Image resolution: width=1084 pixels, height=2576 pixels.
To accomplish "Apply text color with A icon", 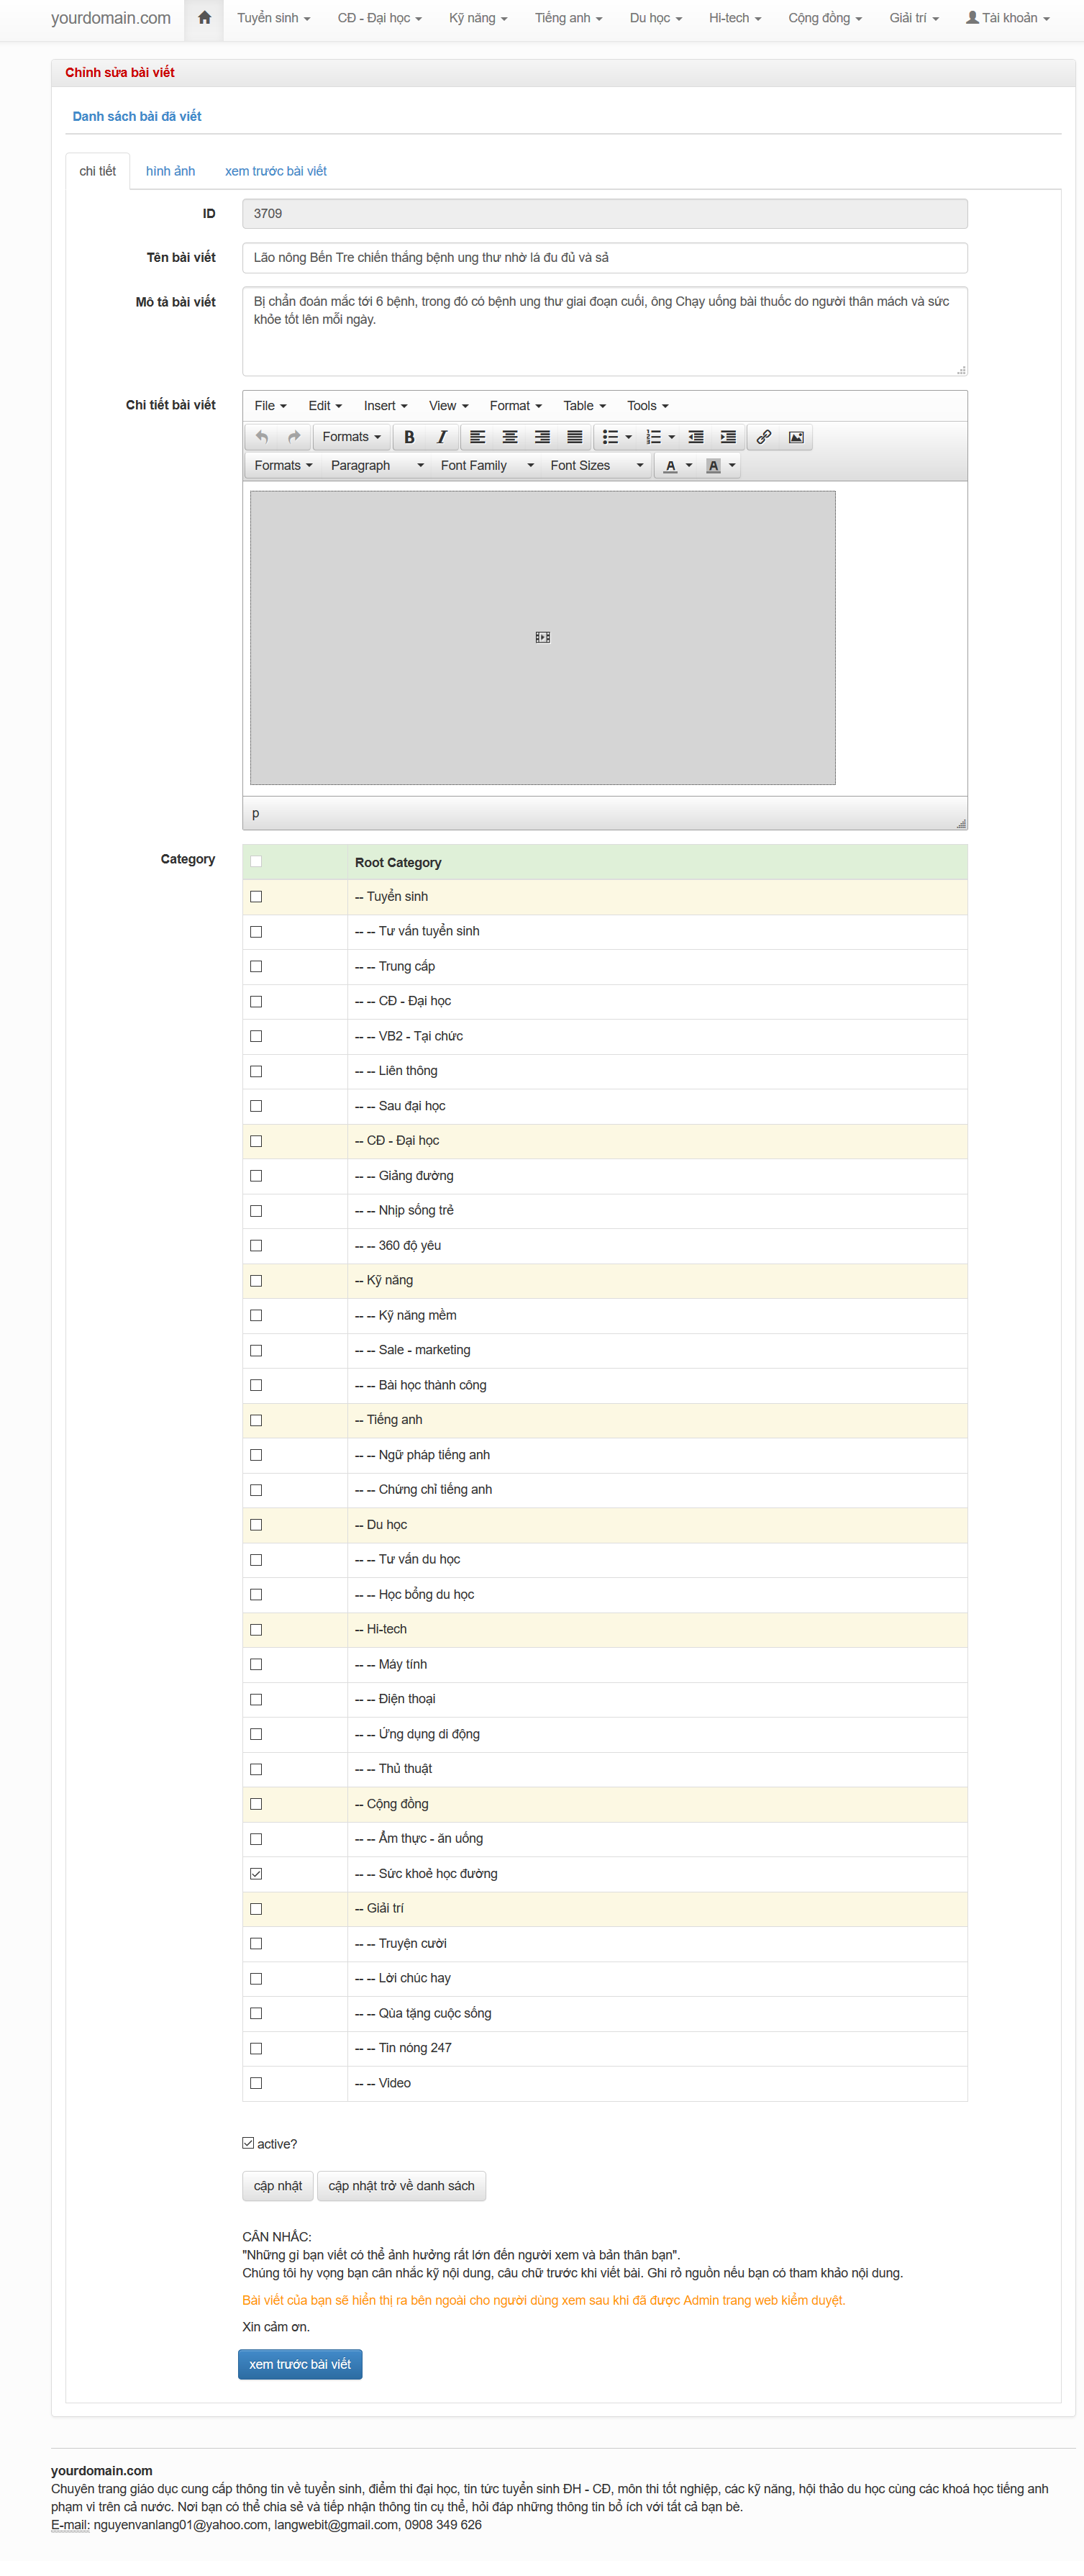I will click(670, 466).
